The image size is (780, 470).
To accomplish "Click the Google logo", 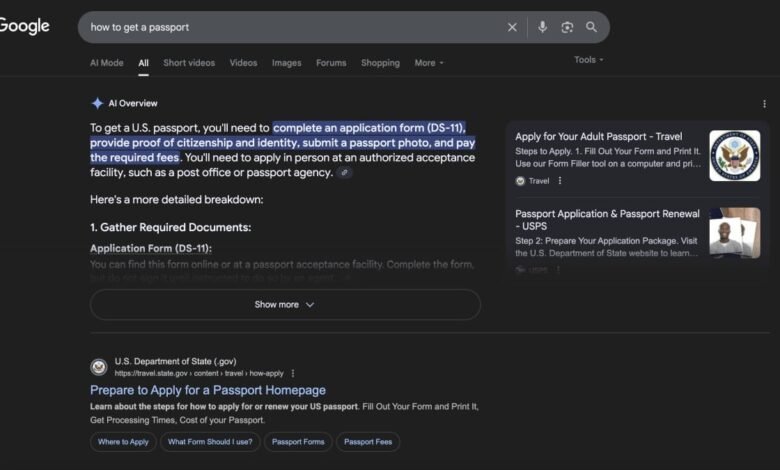I will pyautogui.click(x=24, y=26).
